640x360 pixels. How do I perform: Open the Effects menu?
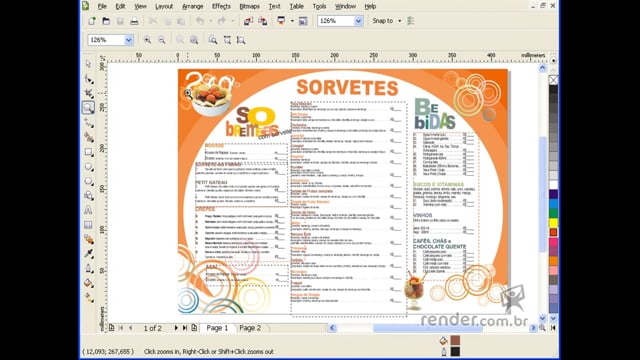(221, 6)
